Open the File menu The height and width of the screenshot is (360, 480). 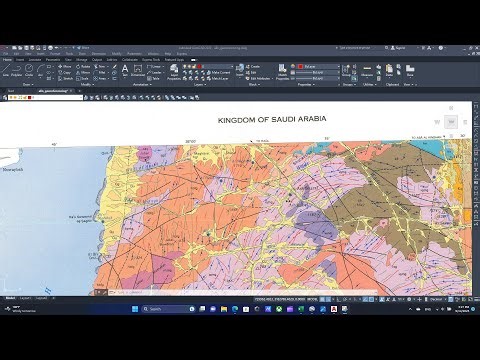coord(5,54)
